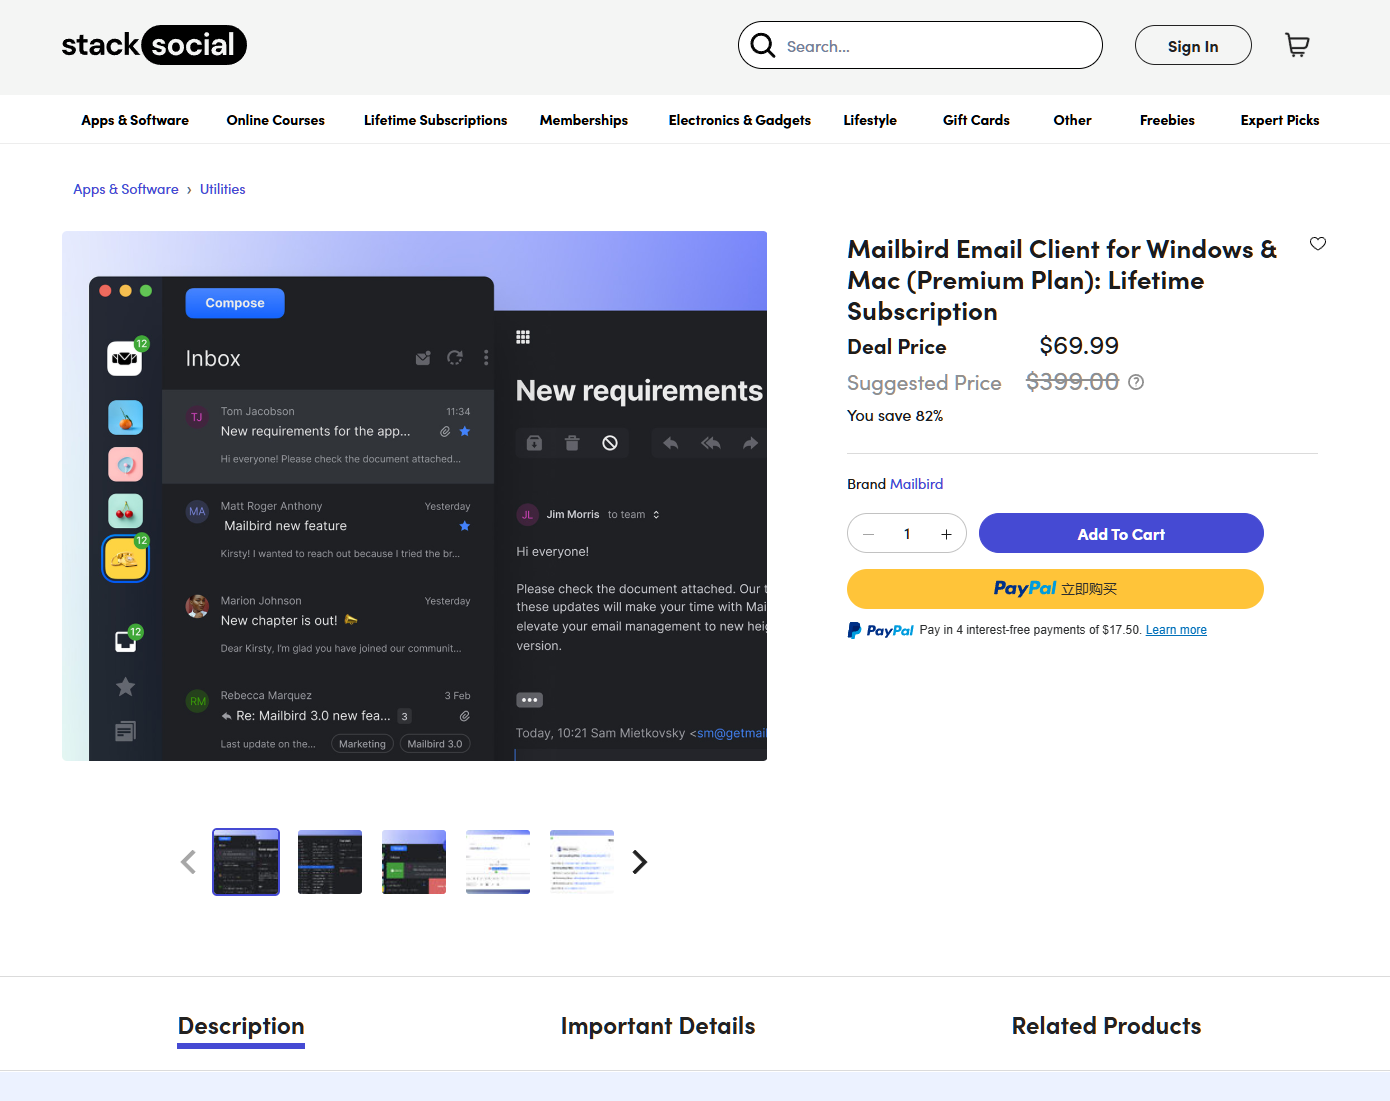
Task: Click the $399.00 suggested price
Action: 1072,382
